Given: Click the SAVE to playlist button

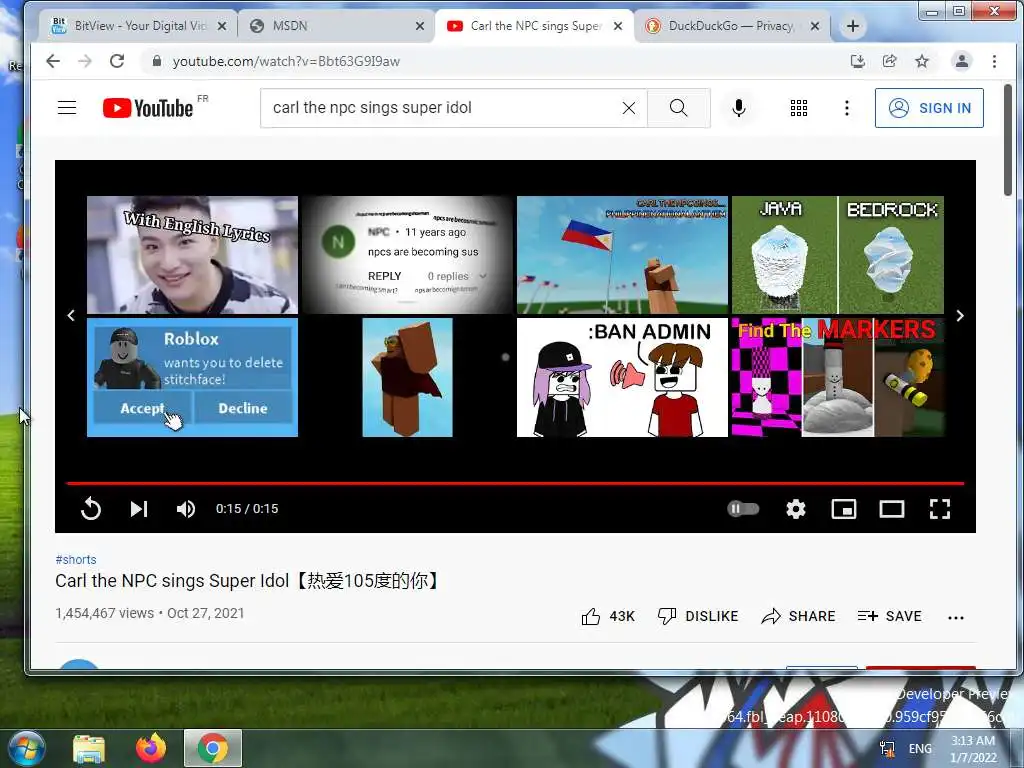Looking at the screenshot, I should (x=889, y=616).
